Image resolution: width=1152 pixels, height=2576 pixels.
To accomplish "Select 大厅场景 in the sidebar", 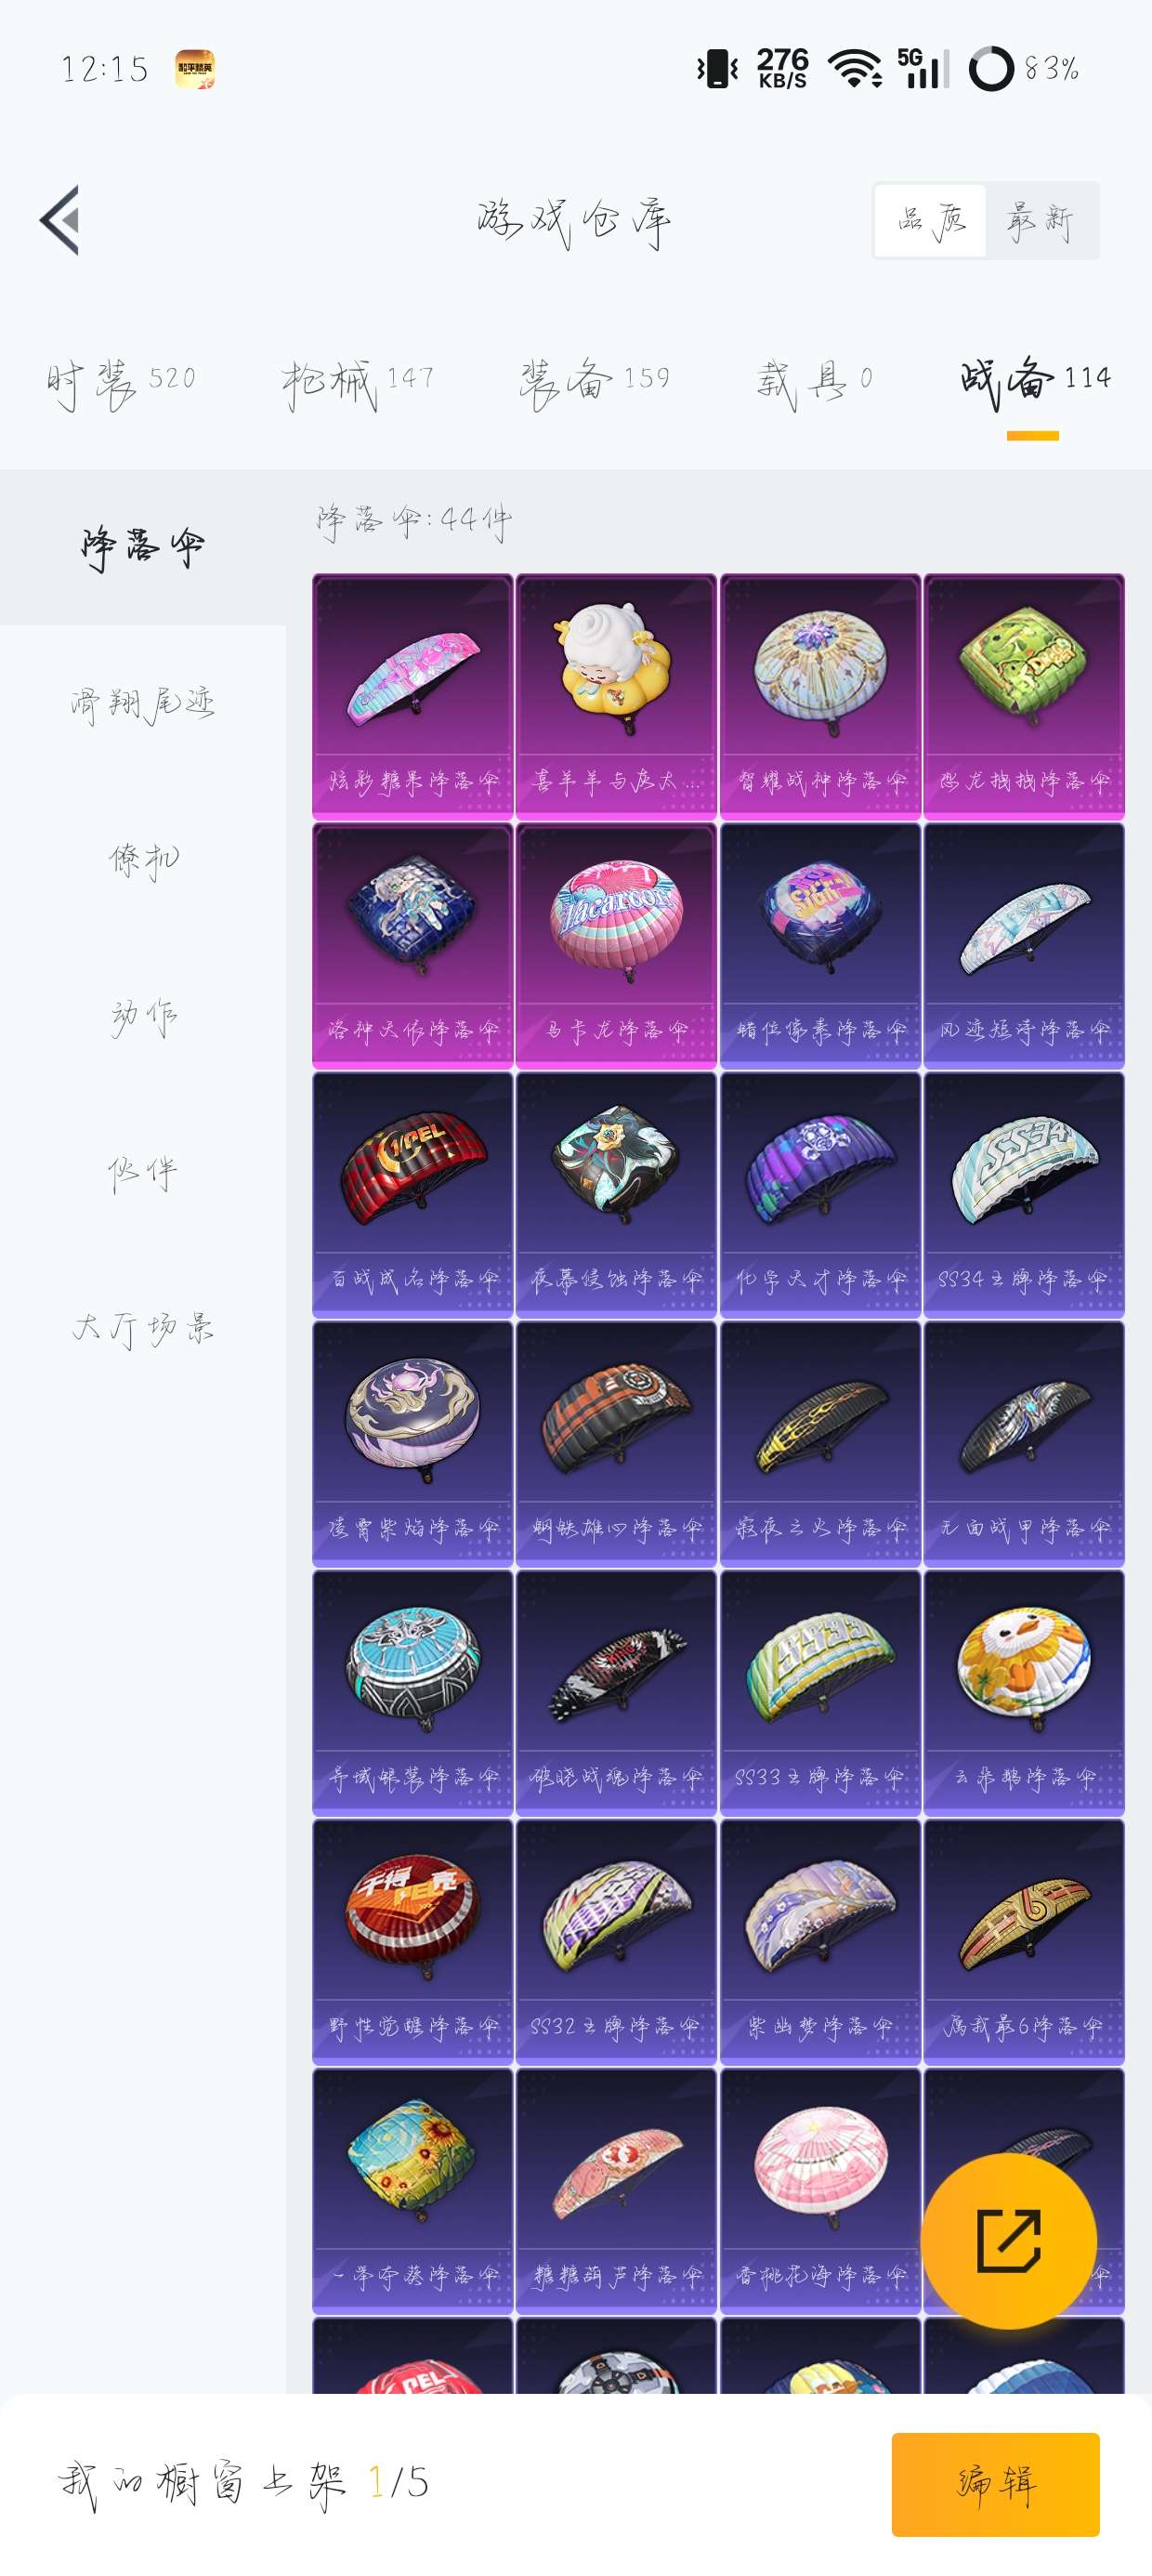I will (x=143, y=1328).
